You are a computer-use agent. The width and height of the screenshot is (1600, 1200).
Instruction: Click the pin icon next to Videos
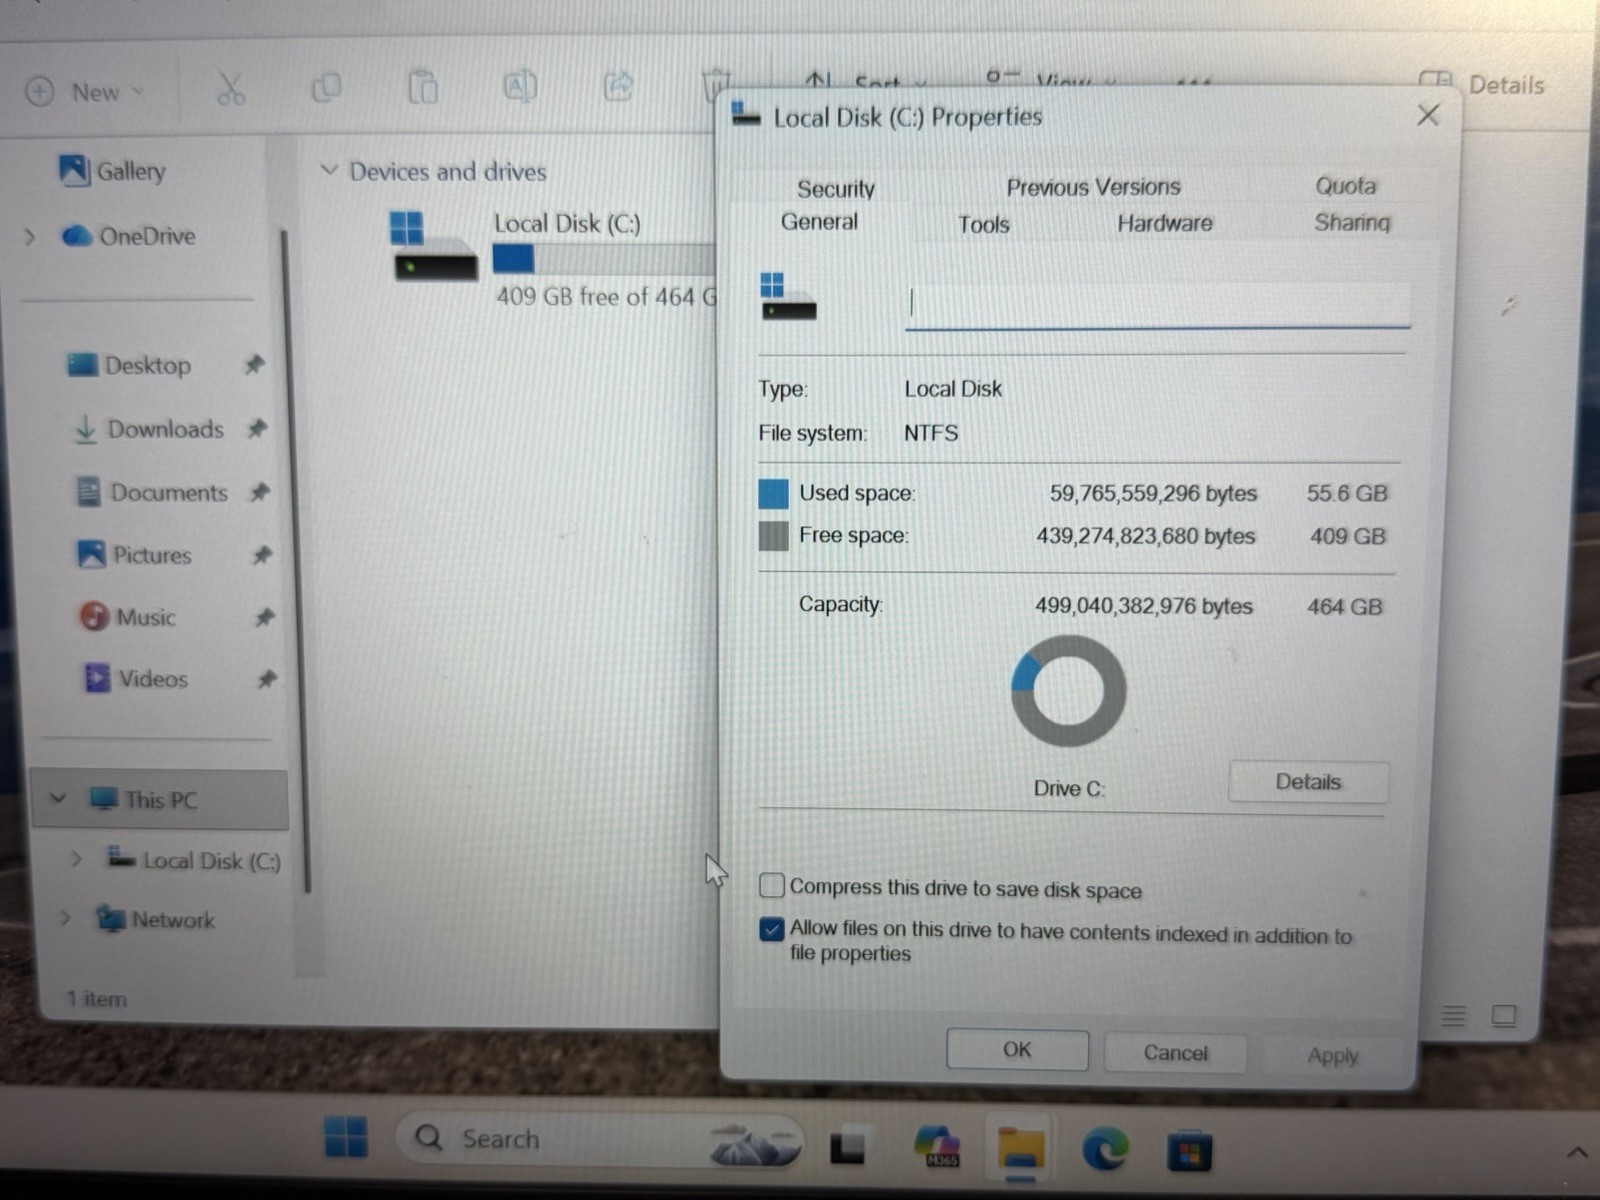tap(266, 680)
